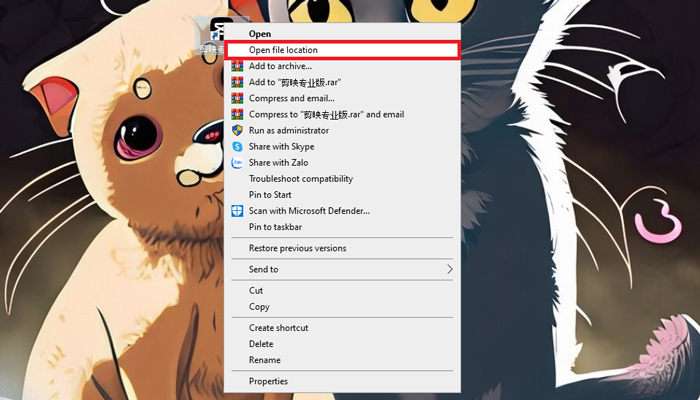This screenshot has width=700, height=400.
Task: Select Delete from the context menu
Action: tap(342, 344)
